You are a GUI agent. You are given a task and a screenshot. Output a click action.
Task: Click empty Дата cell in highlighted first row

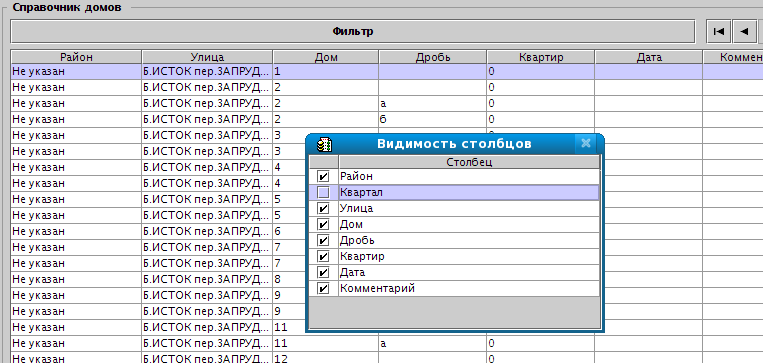pyautogui.click(x=649, y=72)
